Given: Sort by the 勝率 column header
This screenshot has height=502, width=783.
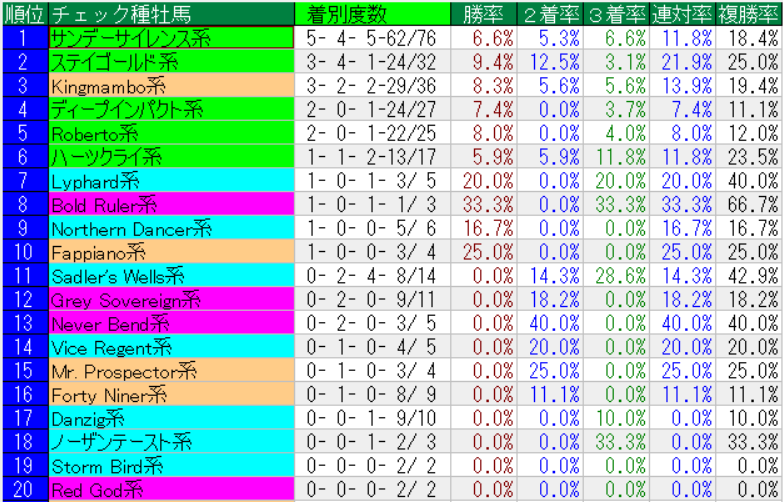Looking at the screenshot, I should click(484, 13).
